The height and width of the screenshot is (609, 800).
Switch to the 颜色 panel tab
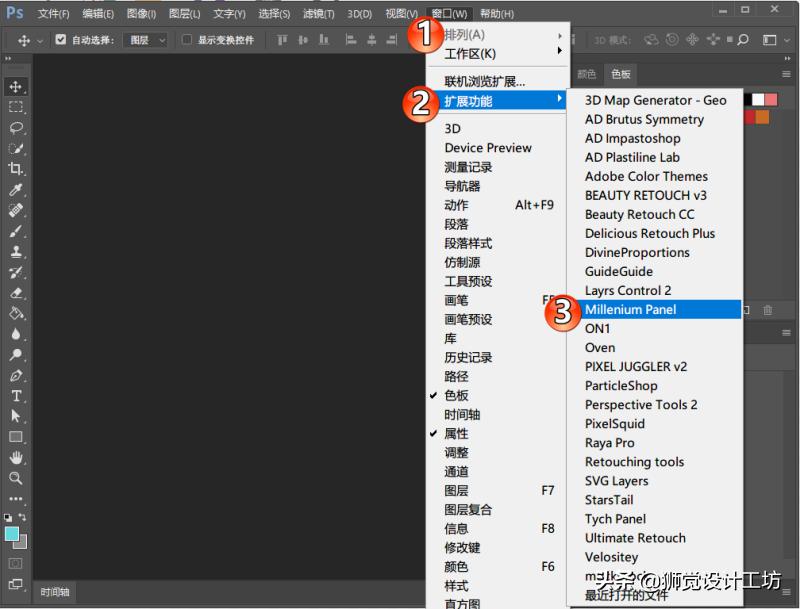(x=585, y=73)
